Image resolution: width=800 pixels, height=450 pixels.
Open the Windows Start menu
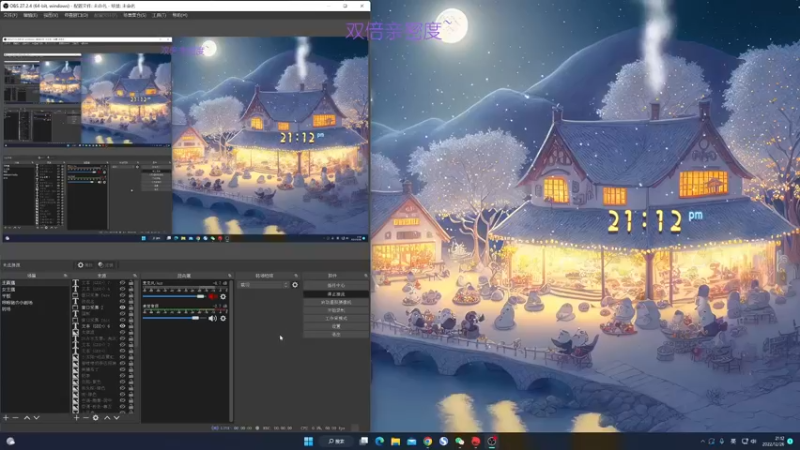[x=308, y=441]
